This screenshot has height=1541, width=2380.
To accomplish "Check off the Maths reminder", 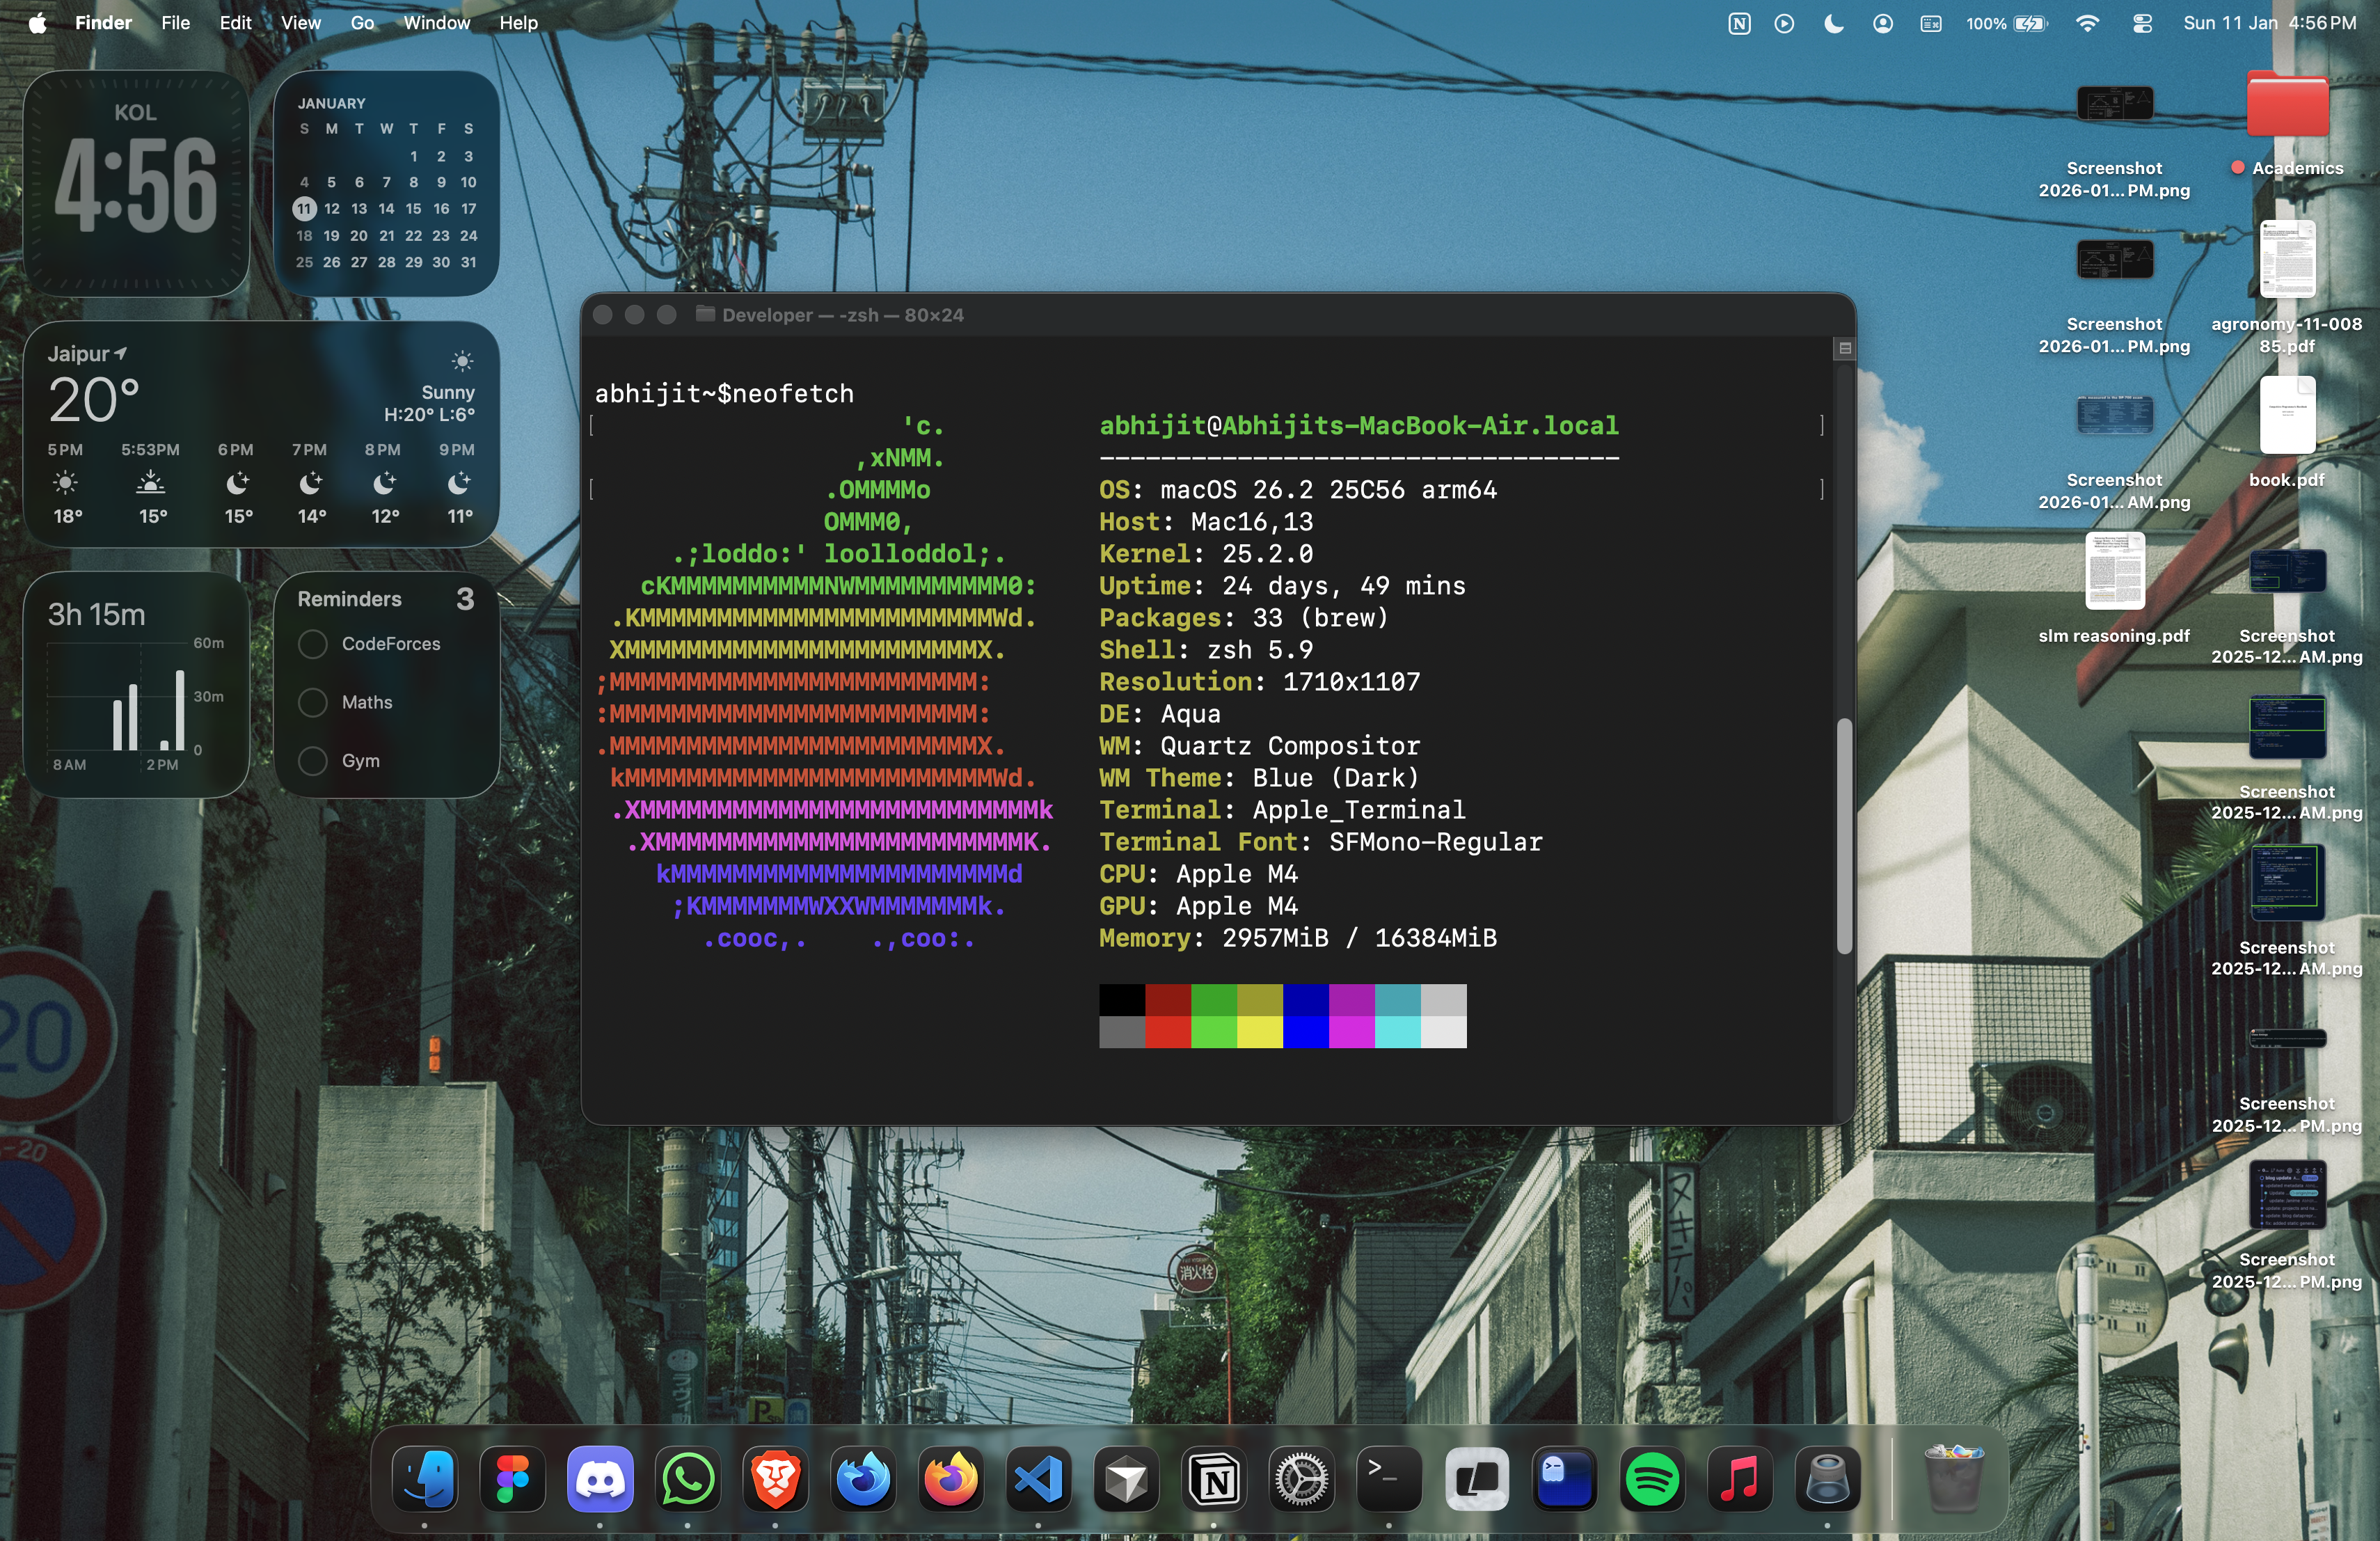I will click(x=313, y=702).
